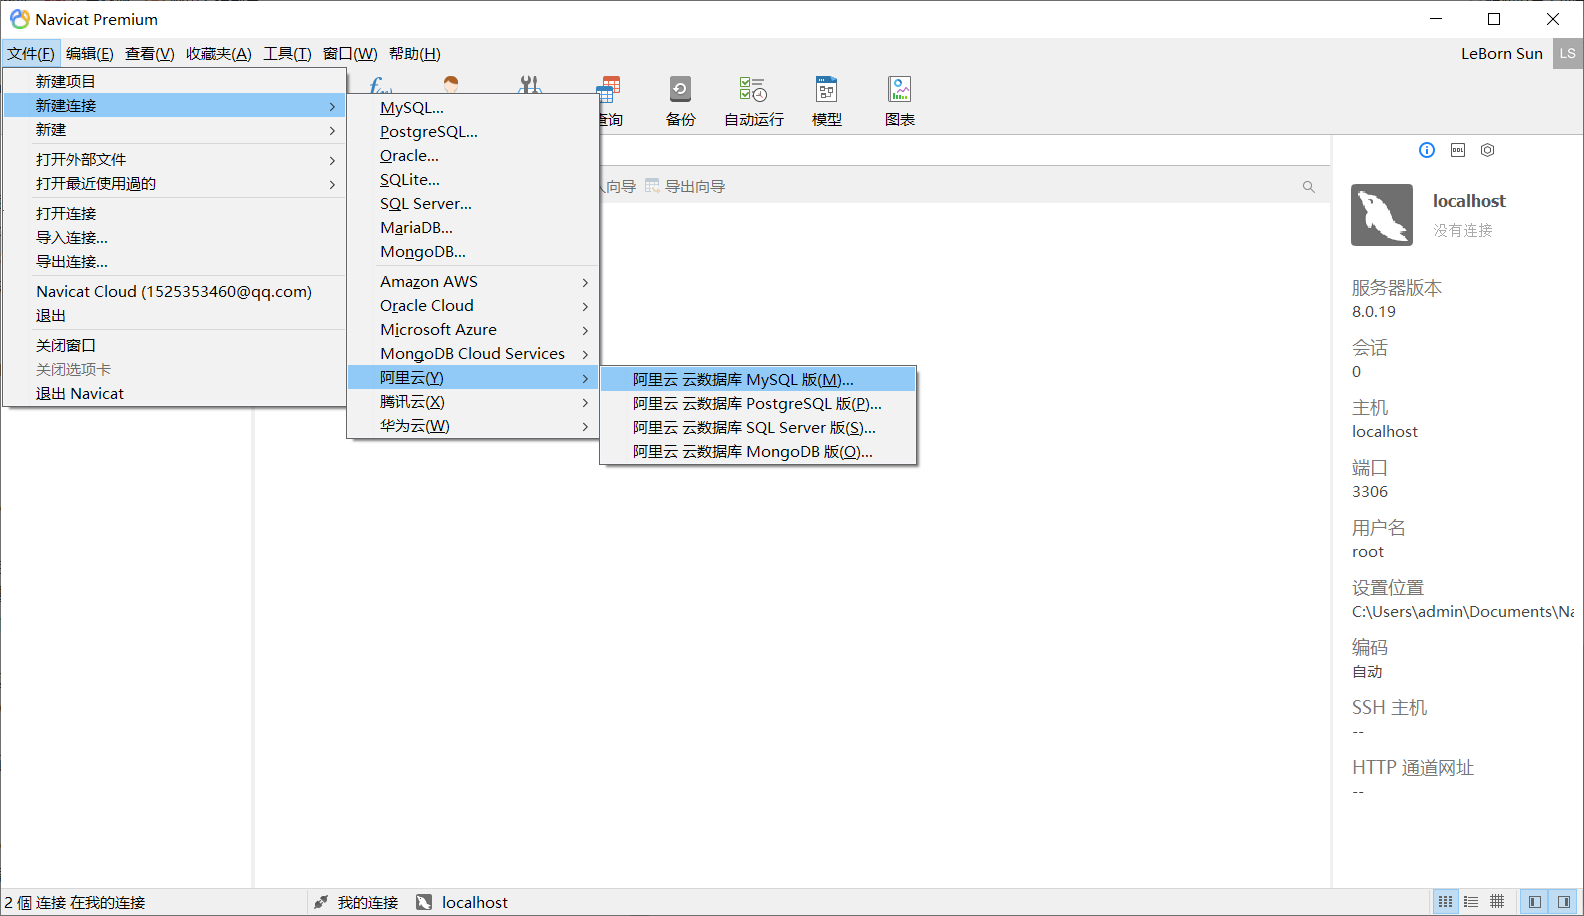Open the Edit menu
Viewport: 1584px width, 916px height.
coord(90,54)
